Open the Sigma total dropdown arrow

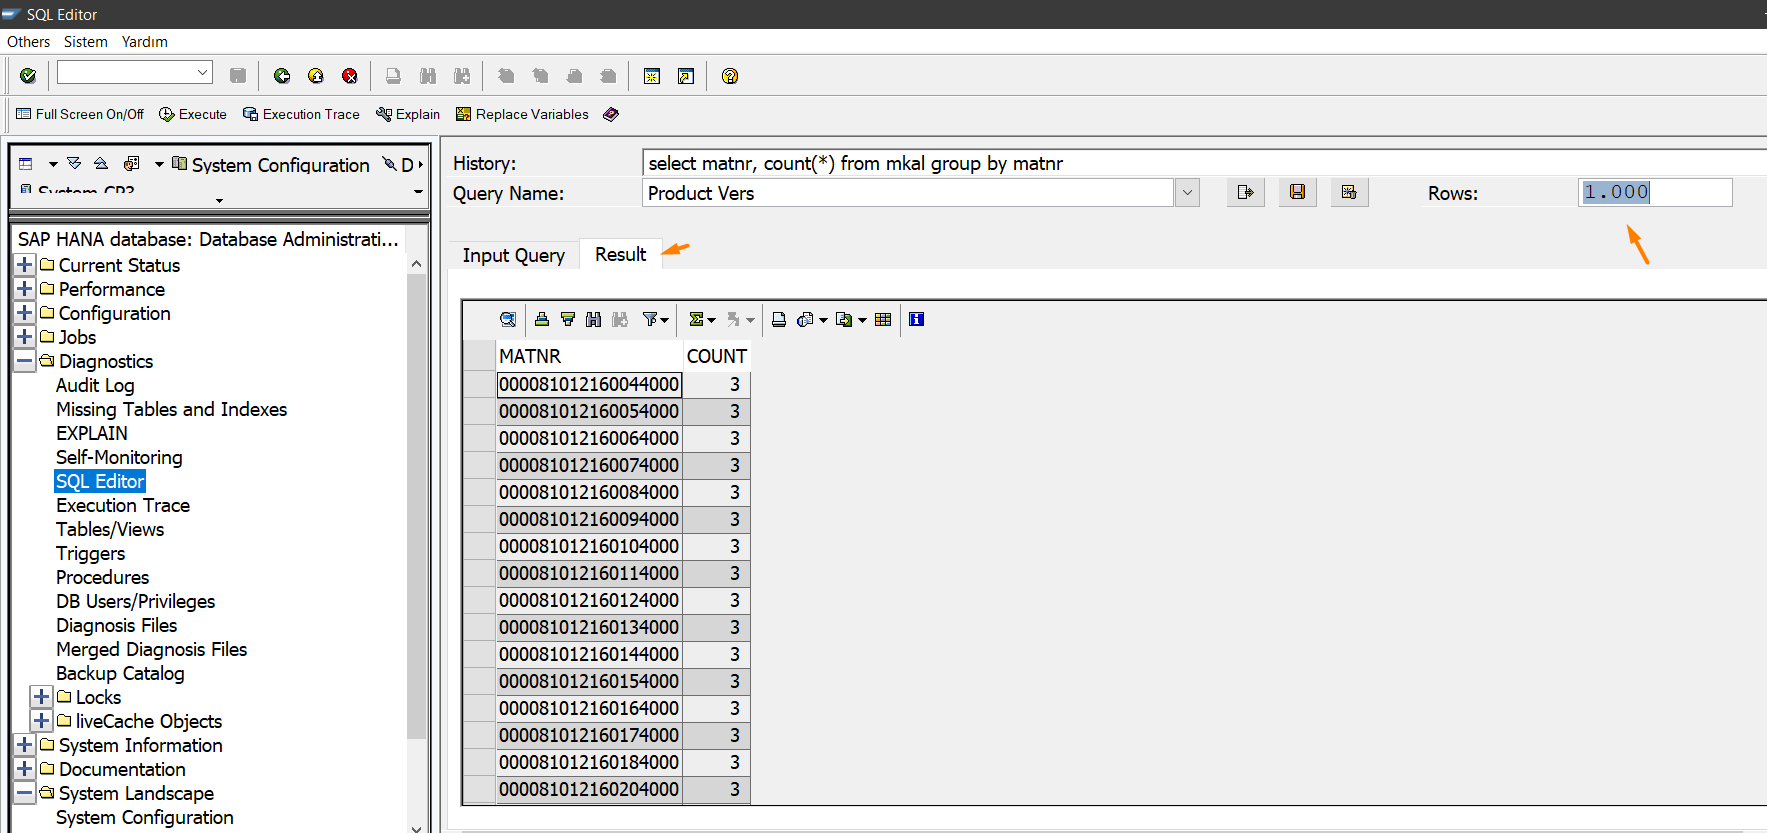point(712,321)
